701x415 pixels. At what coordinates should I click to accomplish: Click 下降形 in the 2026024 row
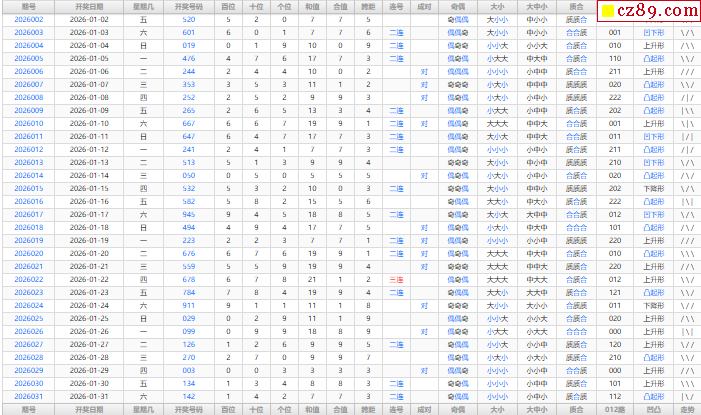coord(654,305)
